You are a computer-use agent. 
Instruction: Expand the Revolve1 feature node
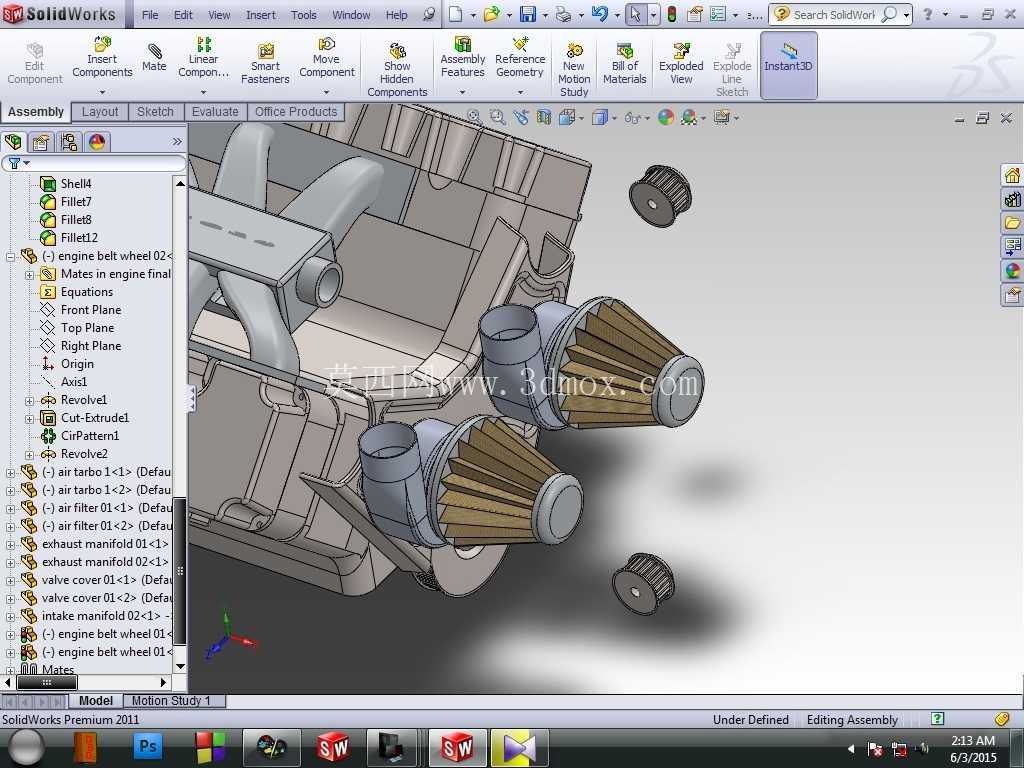pyautogui.click(x=29, y=400)
